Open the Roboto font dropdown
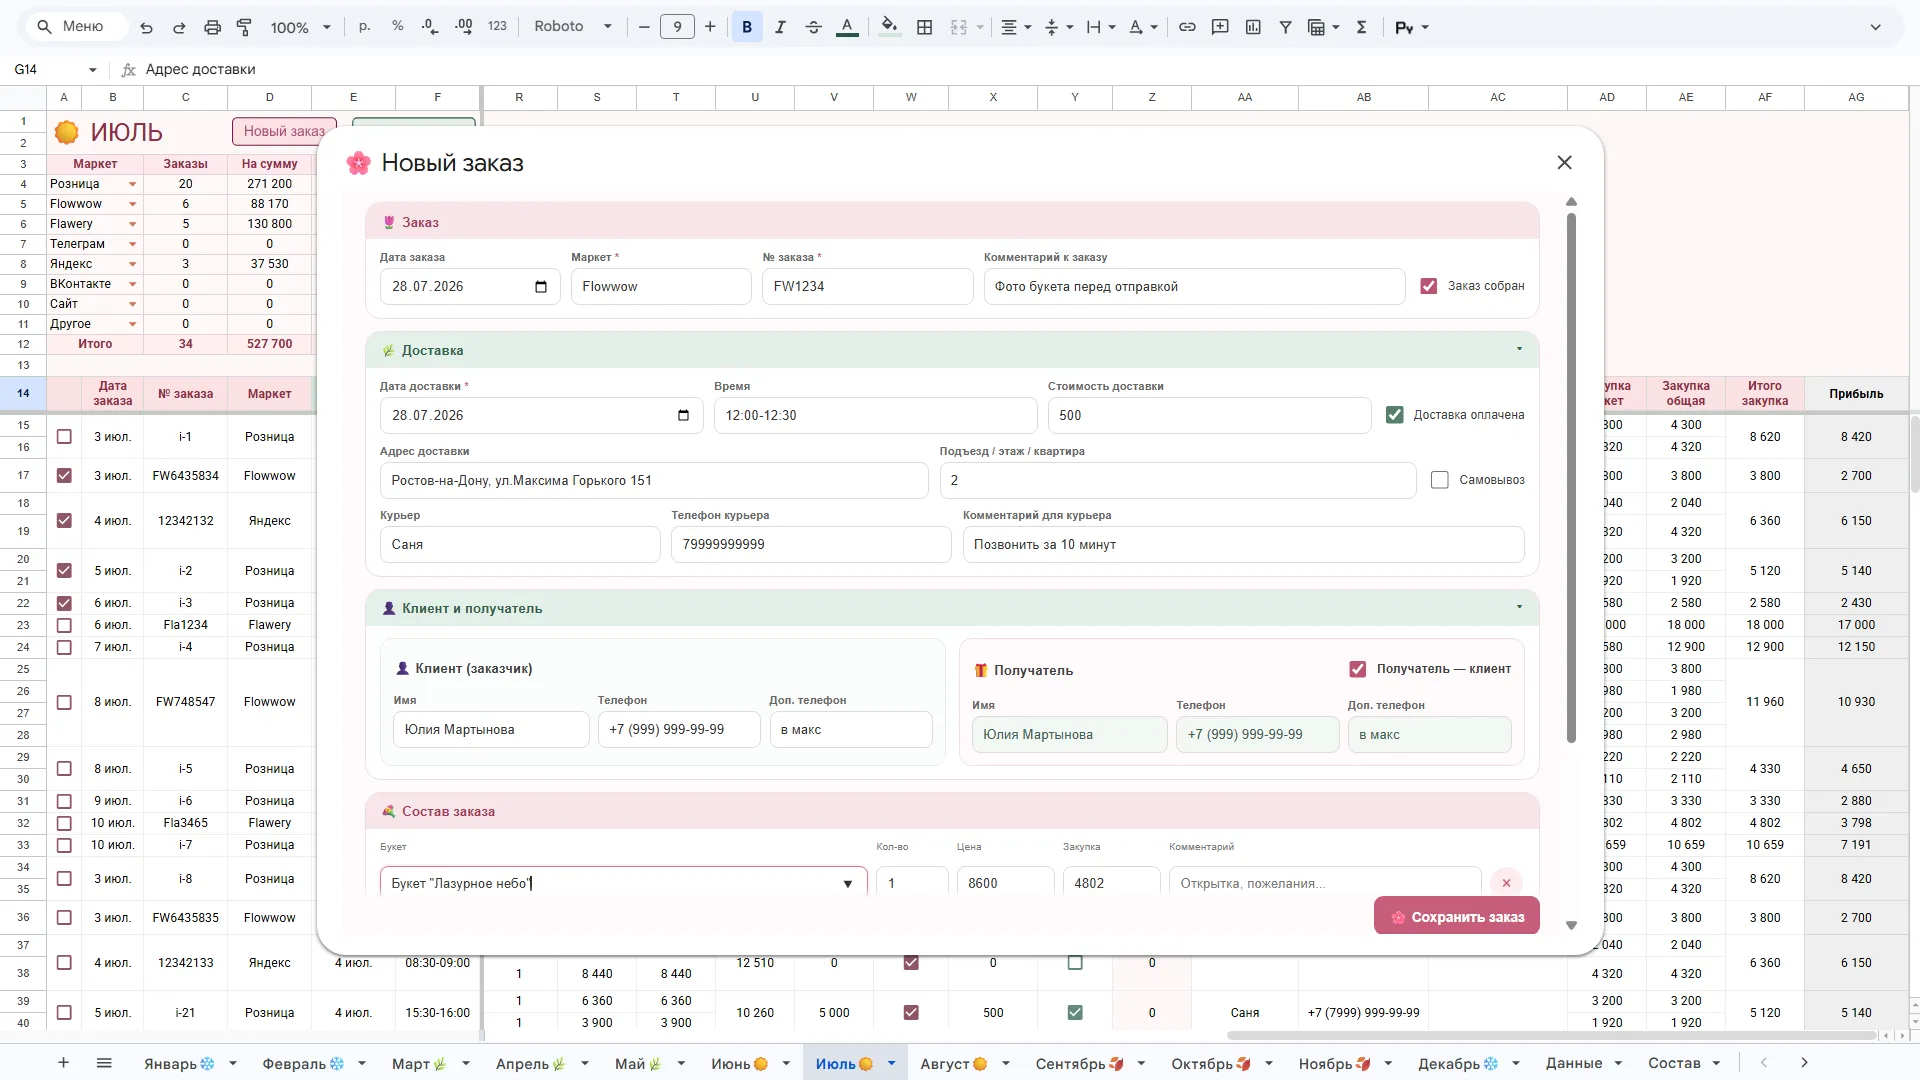Viewport: 1920px width, 1080px height. click(x=573, y=27)
